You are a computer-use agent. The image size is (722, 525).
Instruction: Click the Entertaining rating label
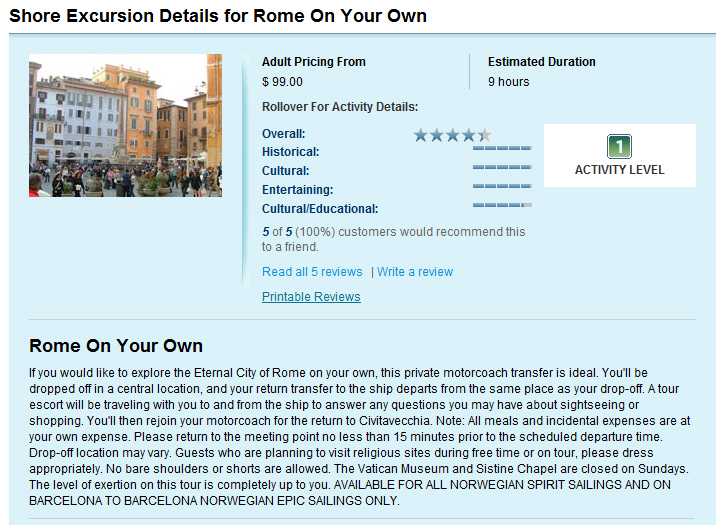coord(297,190)
